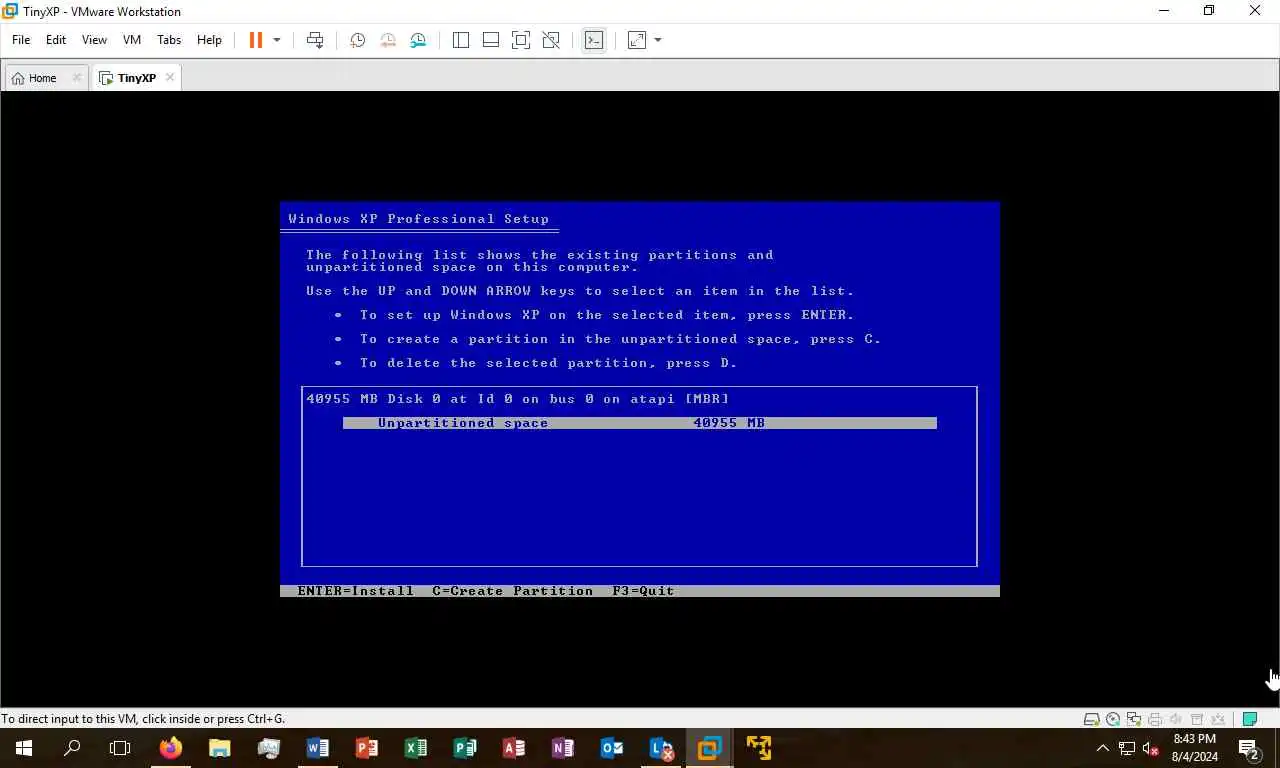Open Outlook from the taskbar
The height and width of the screenshot is (768, 1280).
pyautogui.click(x=611, y=748)
